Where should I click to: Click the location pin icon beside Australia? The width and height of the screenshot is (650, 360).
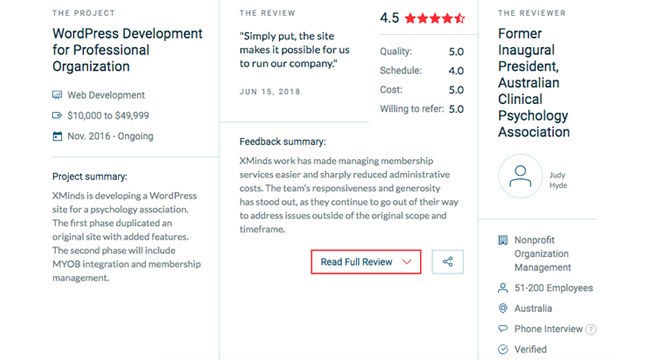click(503, 308)
